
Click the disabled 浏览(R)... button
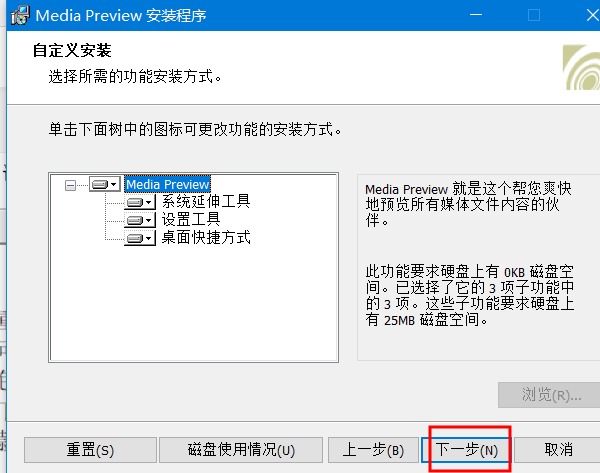pyautogui.click(x=551, y=395)
